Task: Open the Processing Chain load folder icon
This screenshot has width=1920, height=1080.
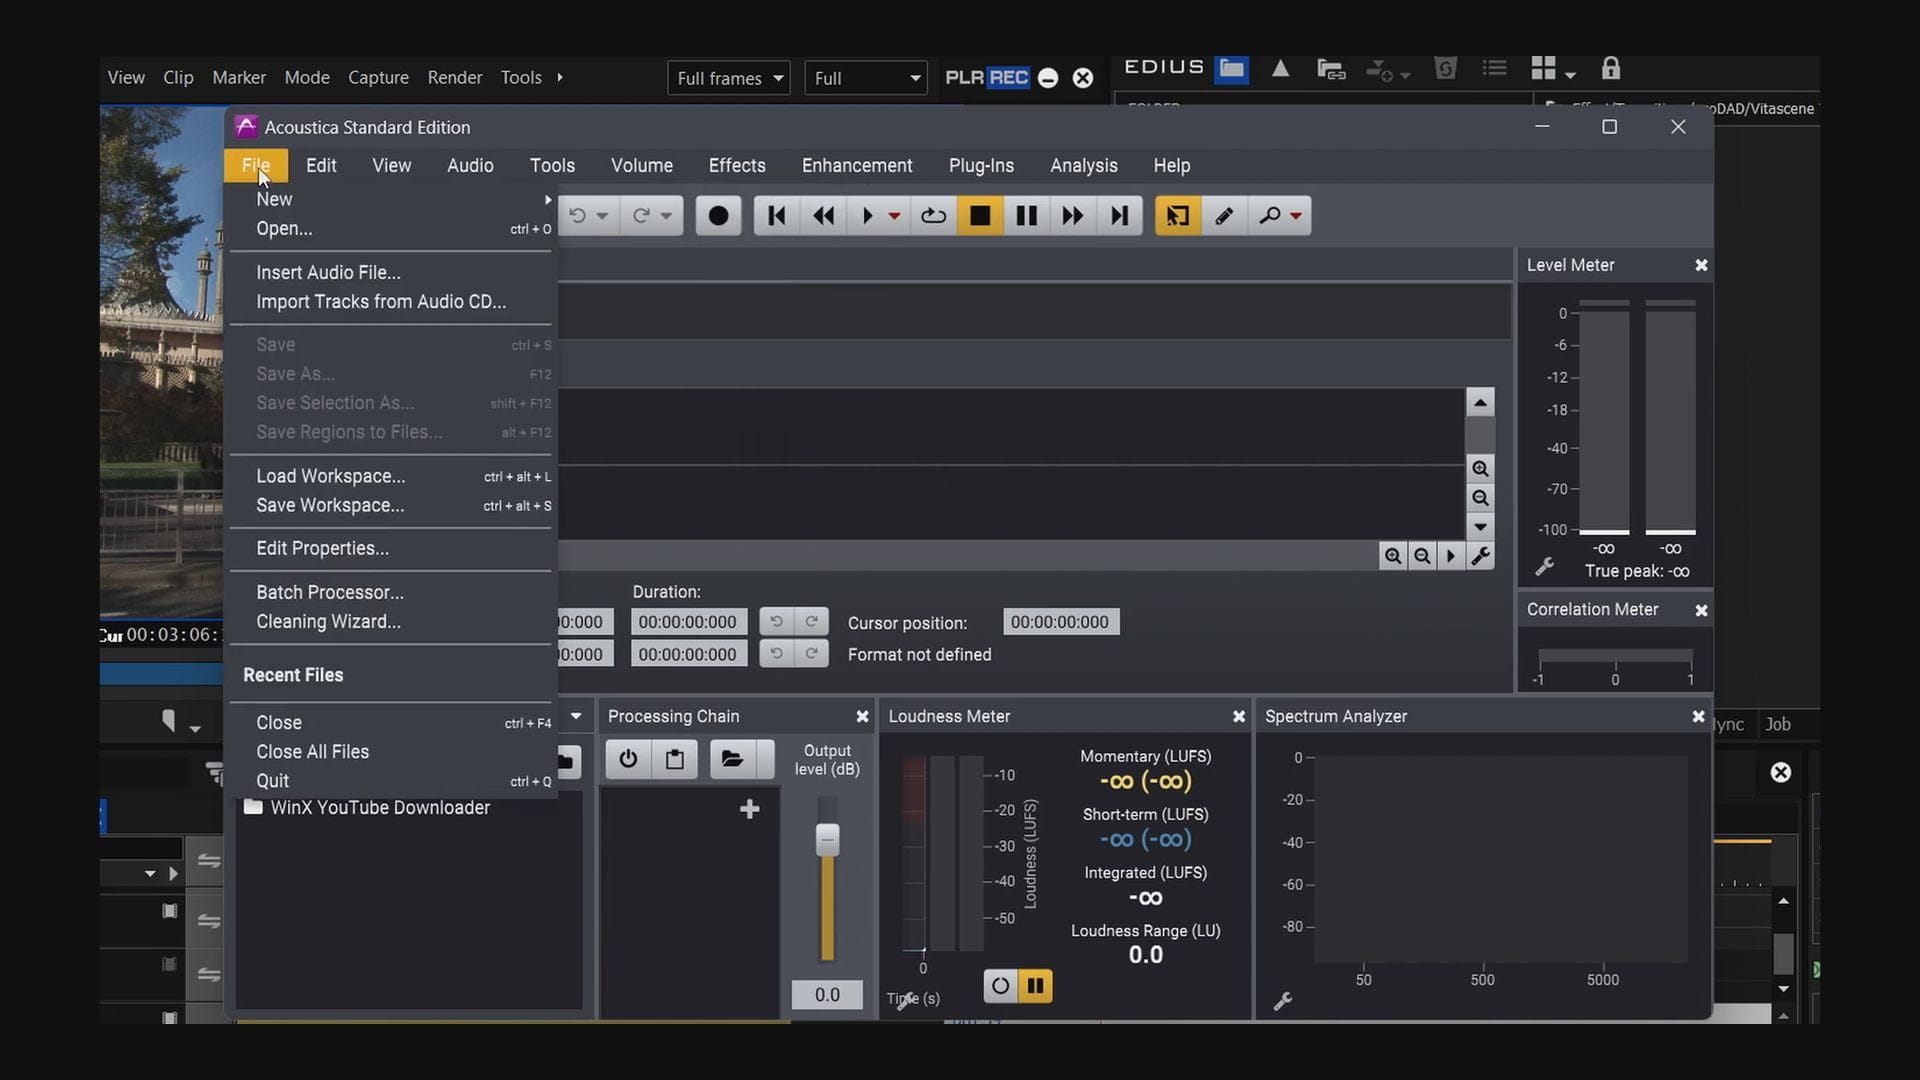Action: coord(732,759)
